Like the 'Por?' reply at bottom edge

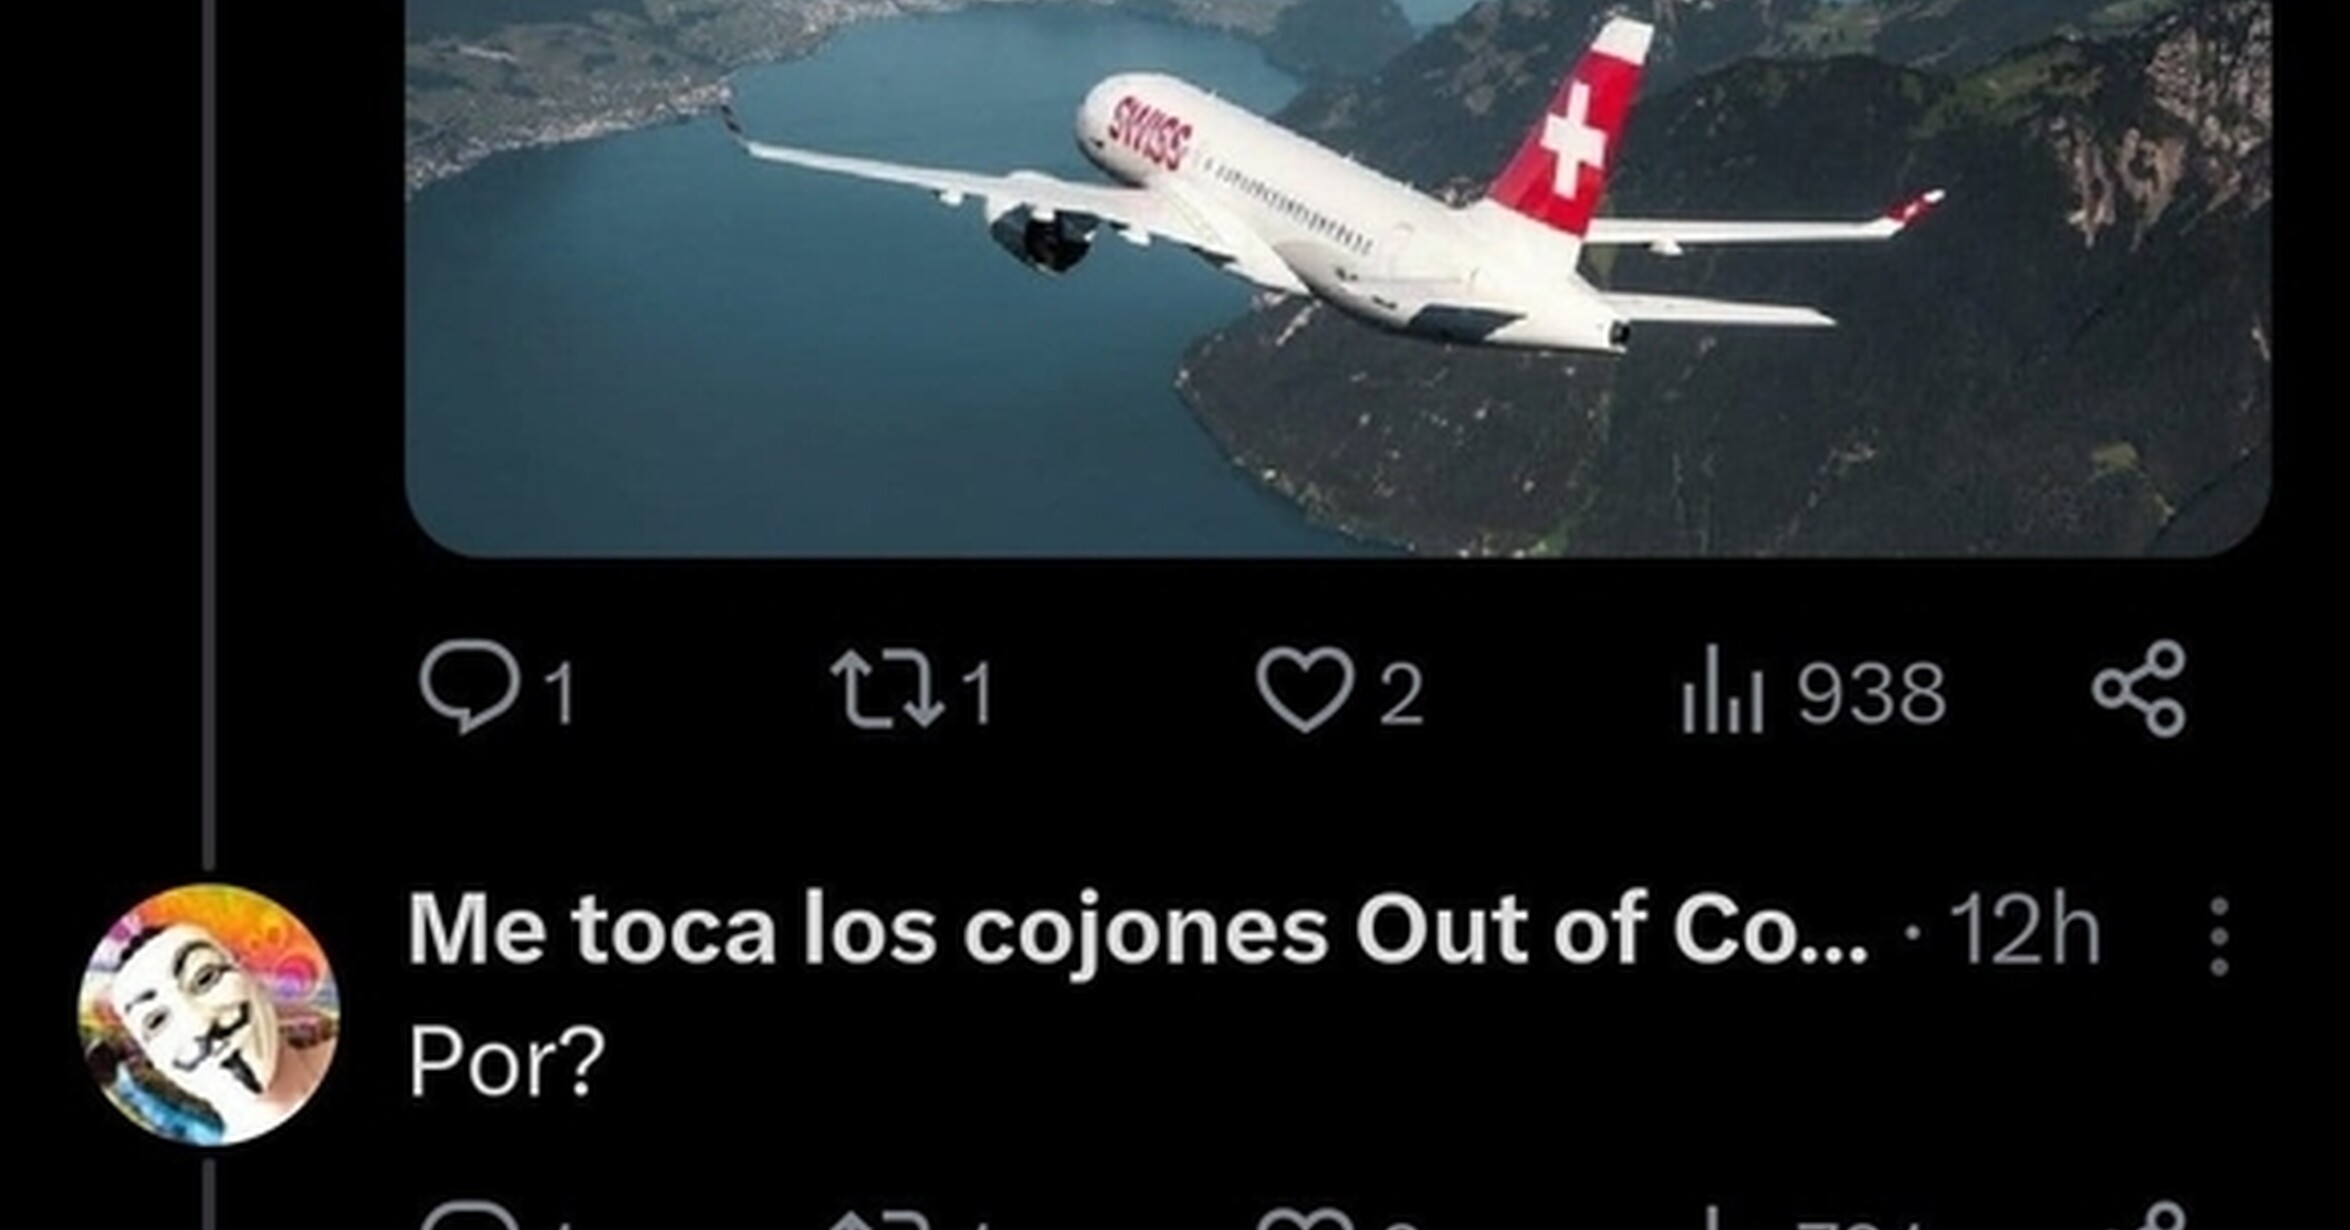pyautogui.click(x=1305, y=1218)
